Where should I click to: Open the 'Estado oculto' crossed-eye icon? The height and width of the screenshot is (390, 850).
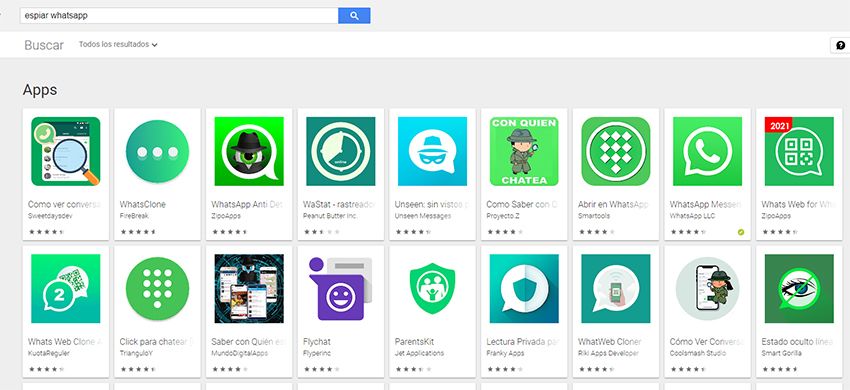799,289
